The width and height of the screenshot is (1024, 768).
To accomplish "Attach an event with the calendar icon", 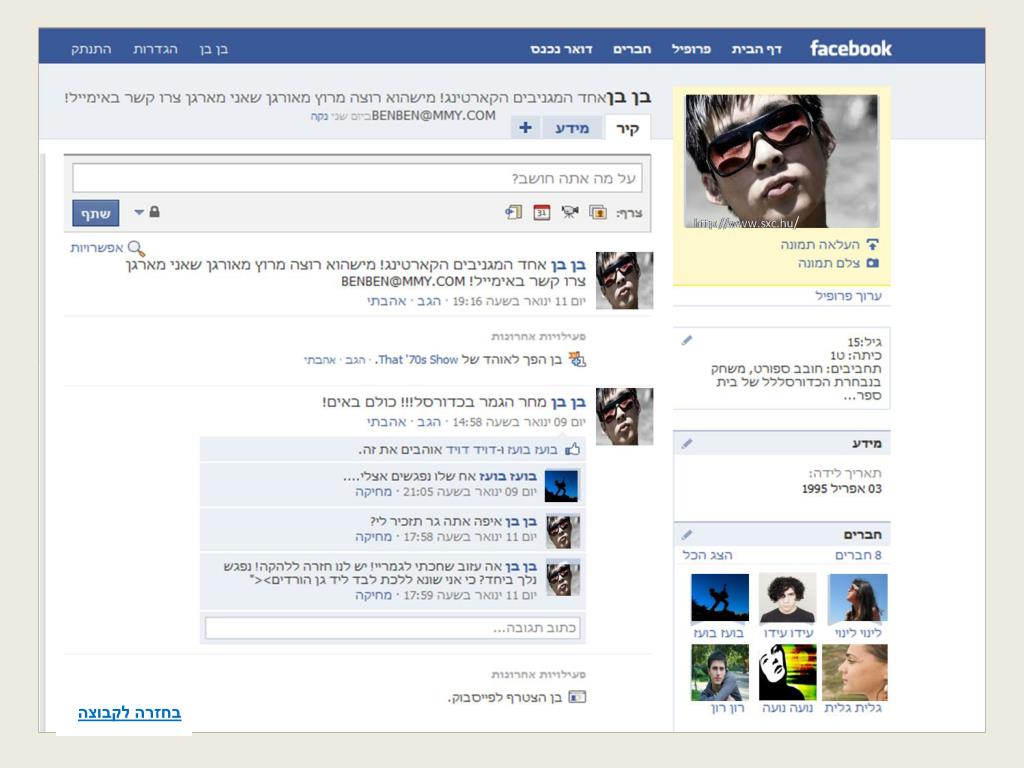I will tap(541, 212).
